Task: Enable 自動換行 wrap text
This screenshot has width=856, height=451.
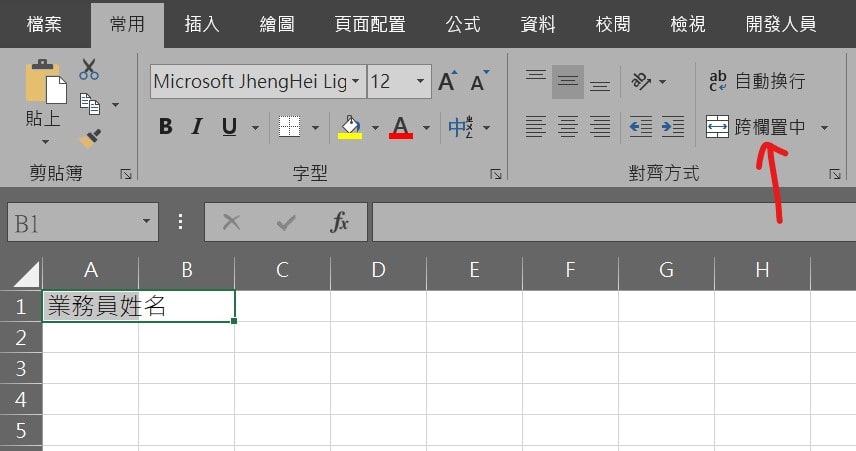Action: (x=757, y=81)
